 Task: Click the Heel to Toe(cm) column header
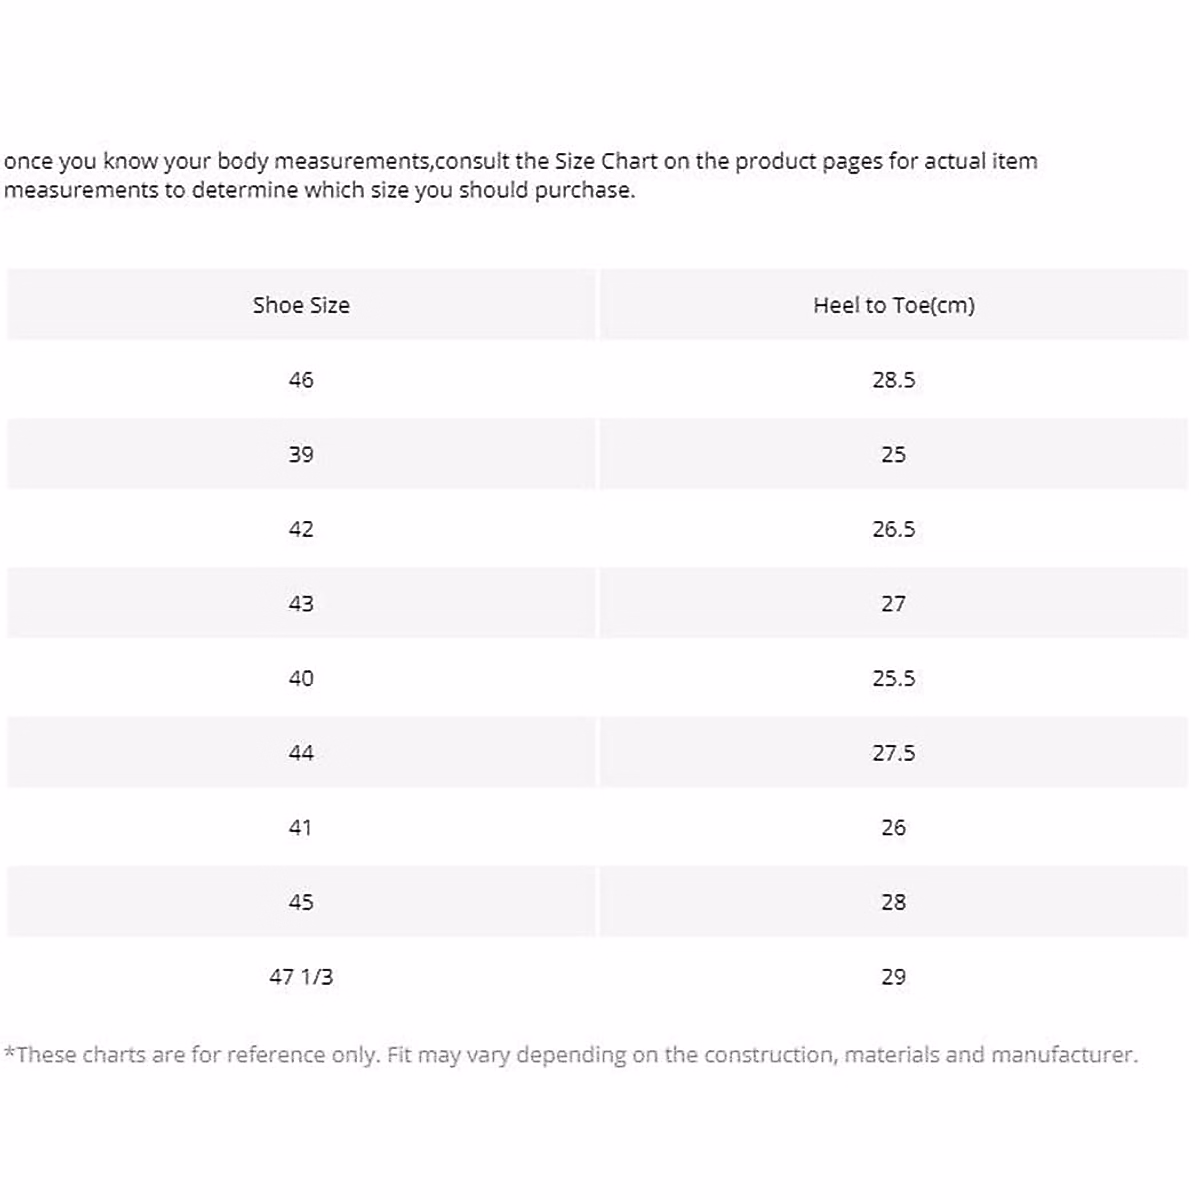(x=893, y=305)
